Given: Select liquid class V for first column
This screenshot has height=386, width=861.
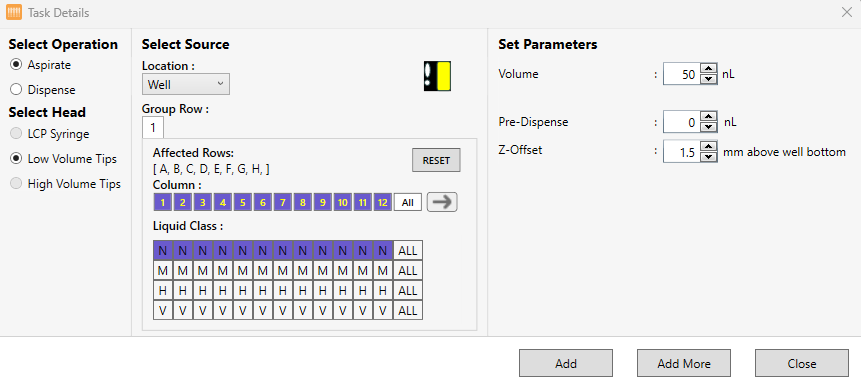Looking at the screenshot, I should point(163,310).
